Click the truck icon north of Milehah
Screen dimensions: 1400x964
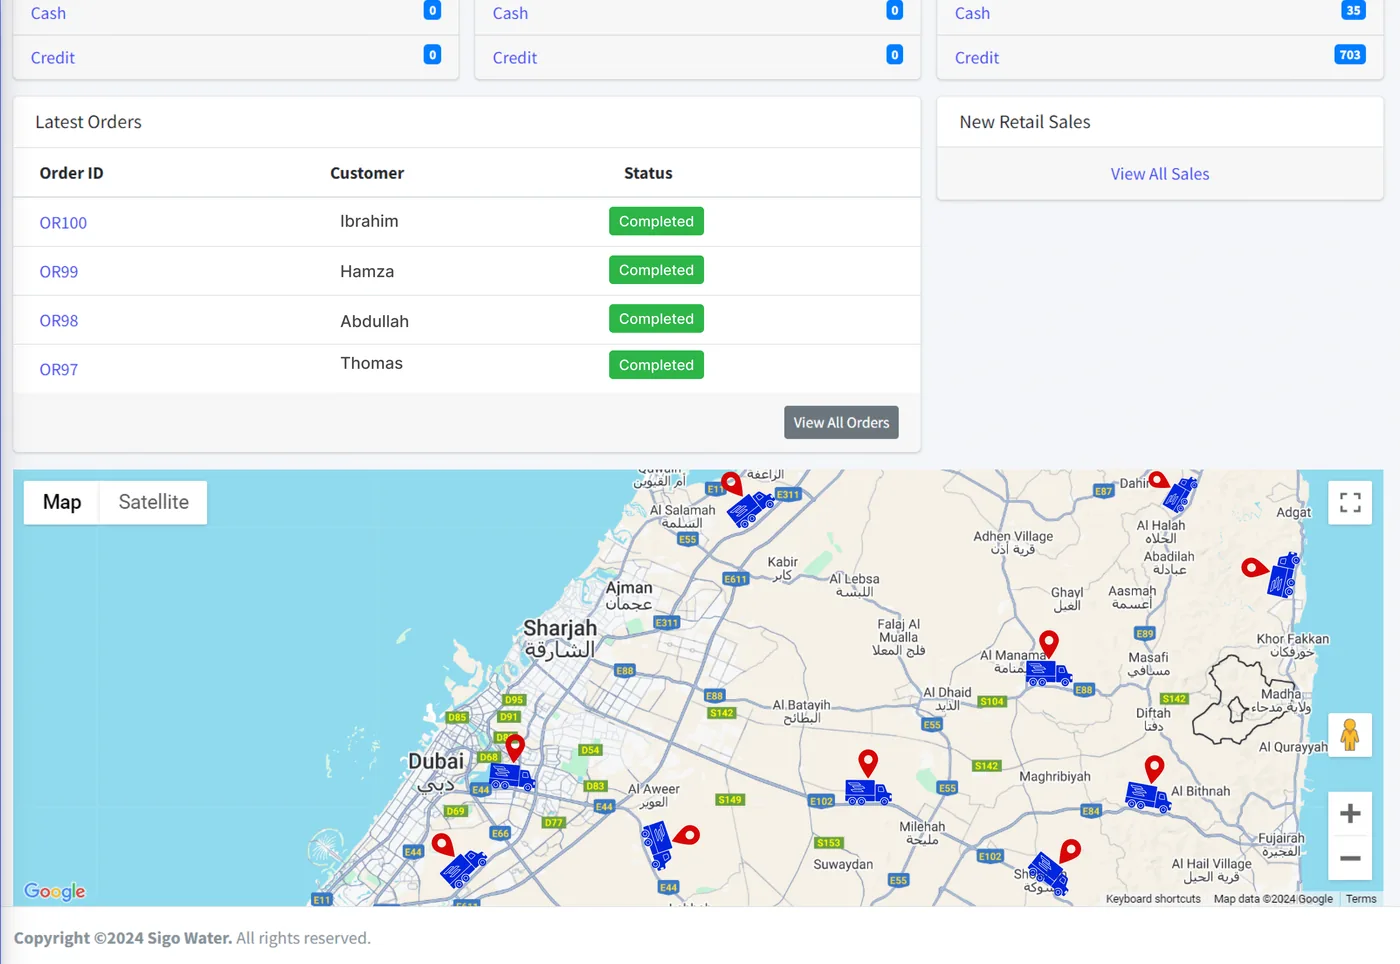click(868, 793)
